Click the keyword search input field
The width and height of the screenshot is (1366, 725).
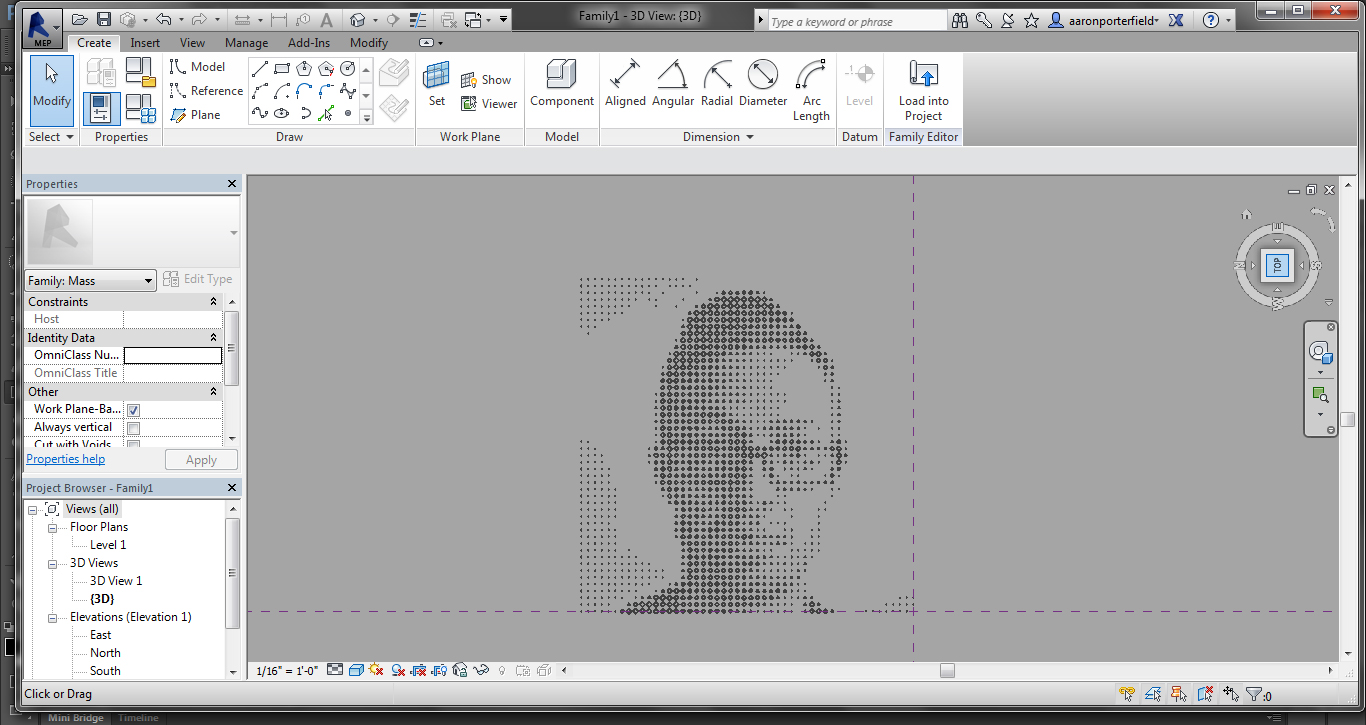click(856, 21)
